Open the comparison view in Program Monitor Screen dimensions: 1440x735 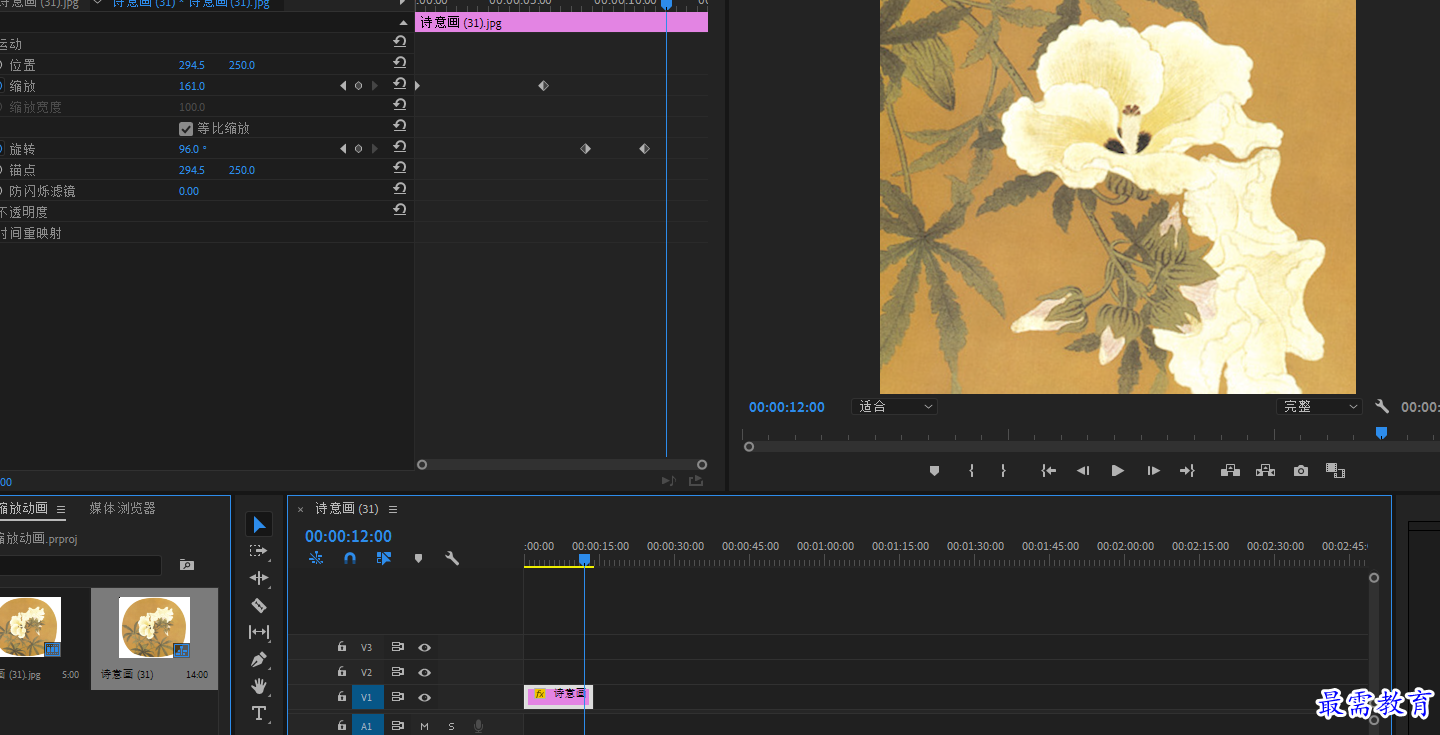(x=1335, y=470)
